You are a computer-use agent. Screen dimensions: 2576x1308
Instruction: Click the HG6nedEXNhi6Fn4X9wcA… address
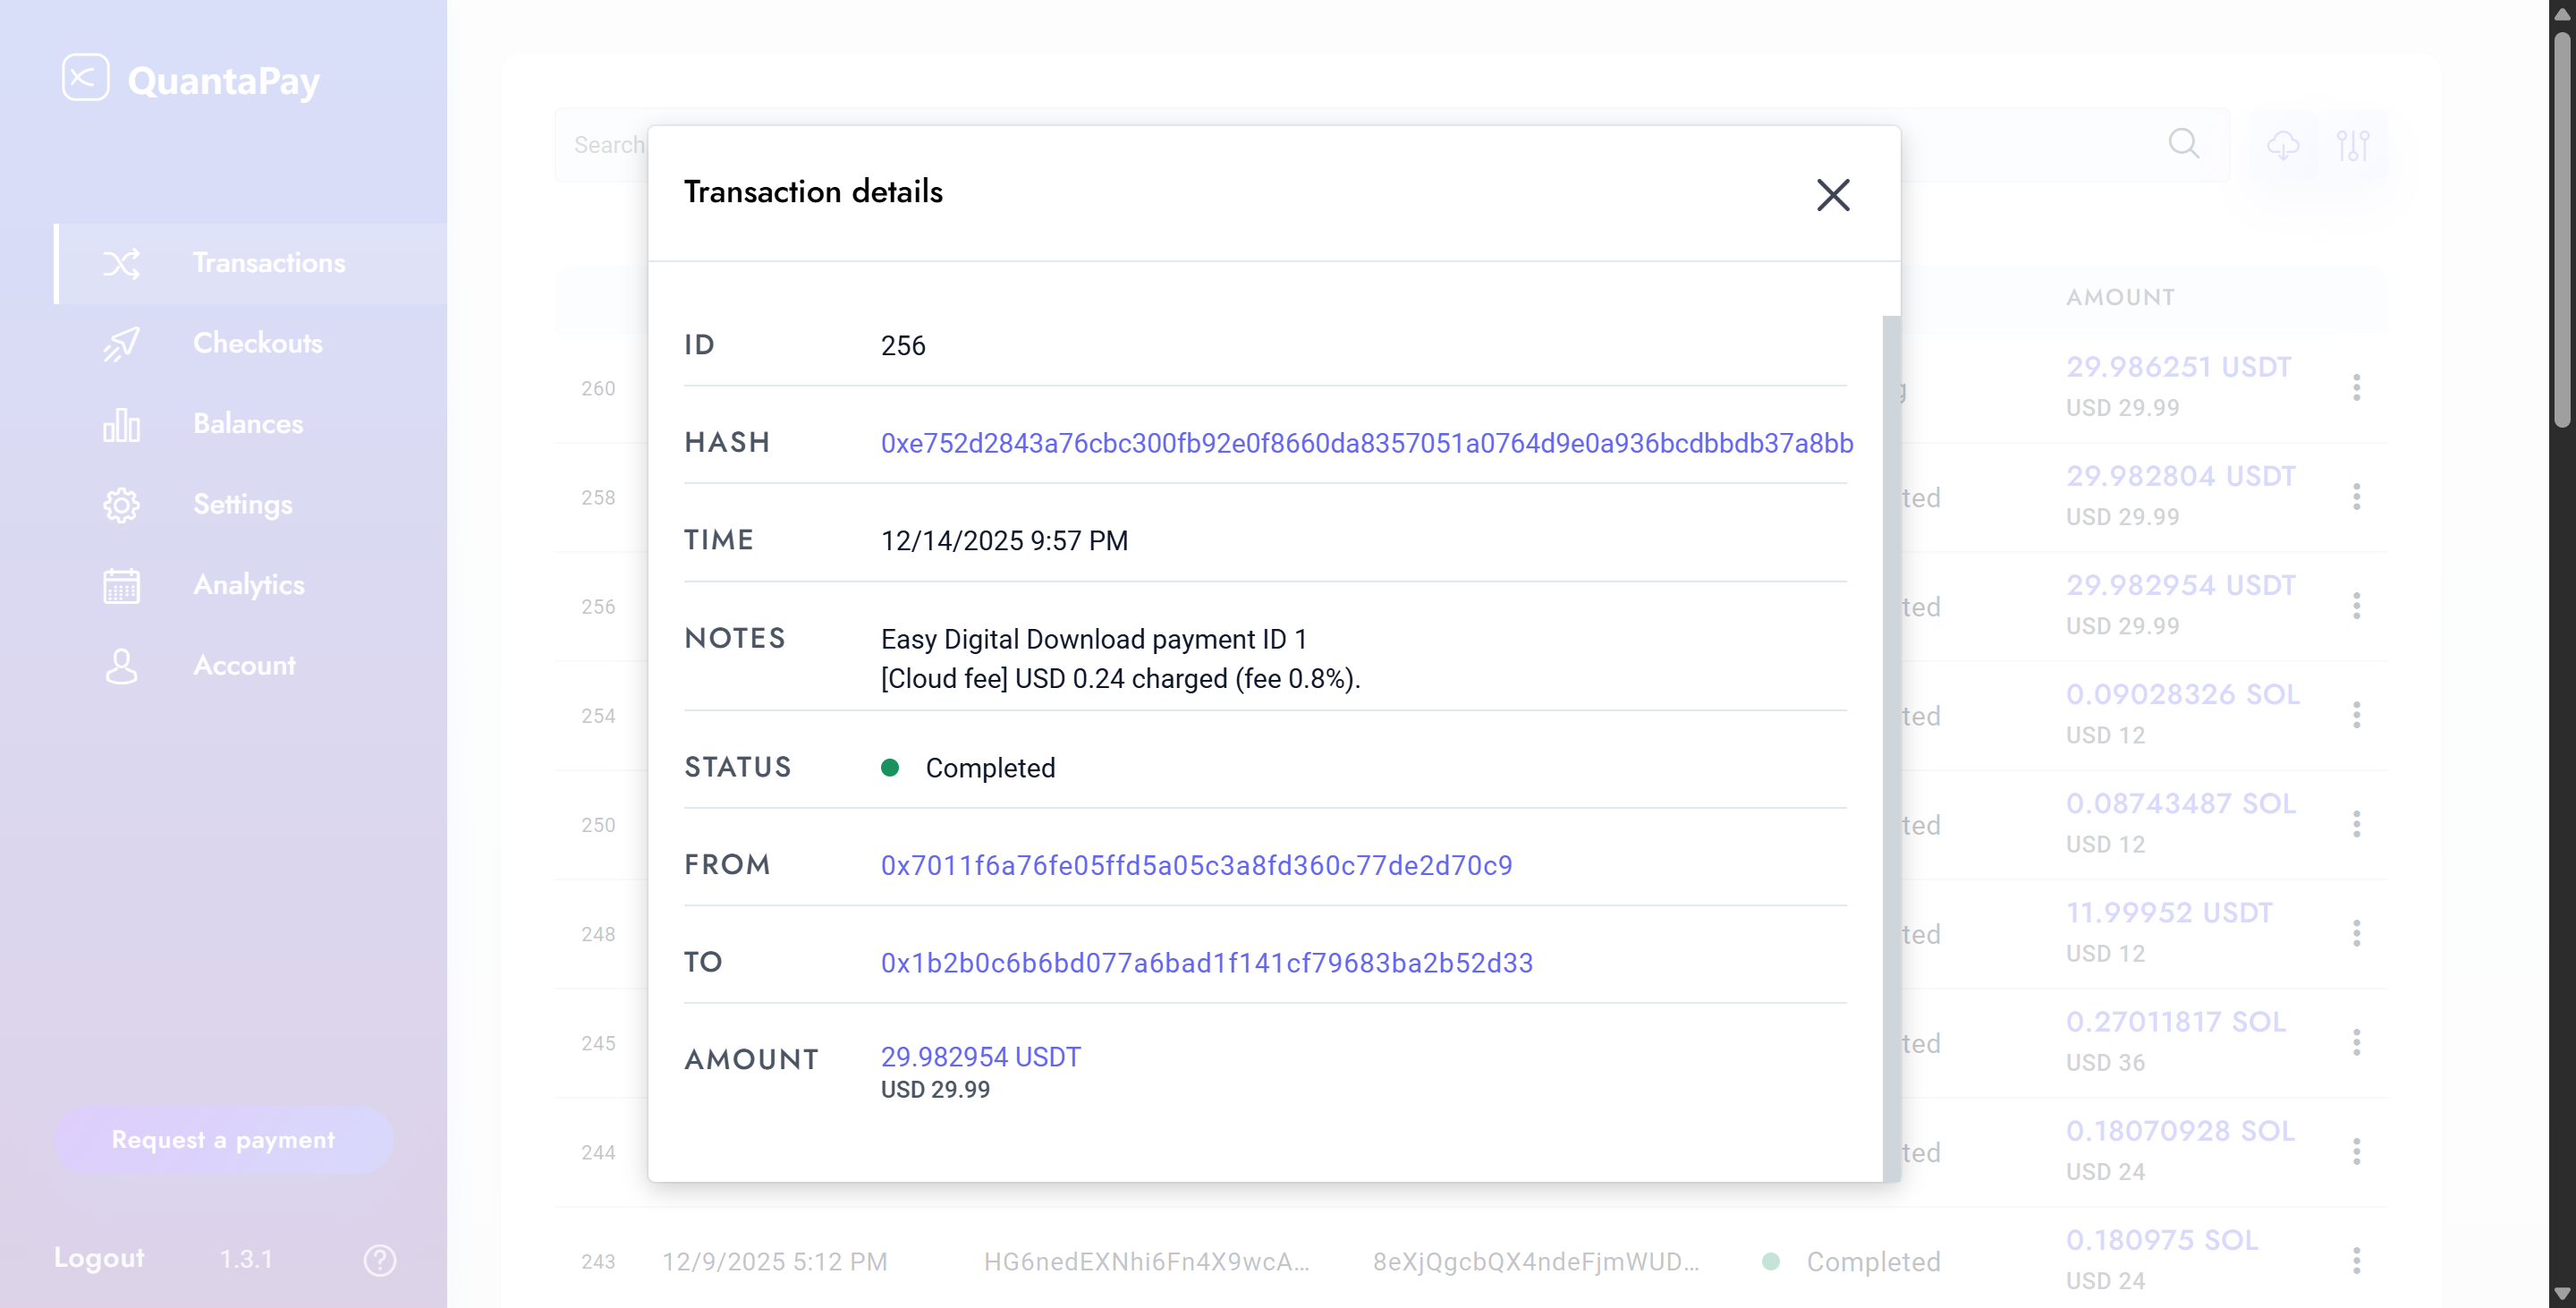[x=1147, y=1262]
